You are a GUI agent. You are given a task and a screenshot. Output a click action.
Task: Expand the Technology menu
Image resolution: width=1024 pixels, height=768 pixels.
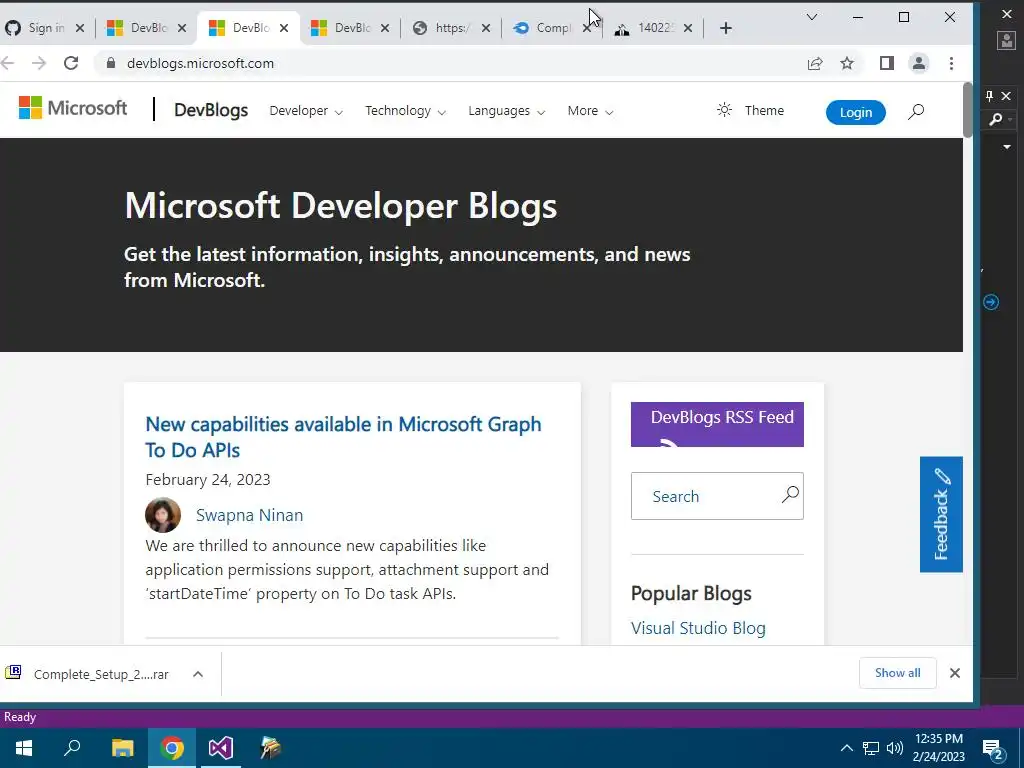pos(406,111)
